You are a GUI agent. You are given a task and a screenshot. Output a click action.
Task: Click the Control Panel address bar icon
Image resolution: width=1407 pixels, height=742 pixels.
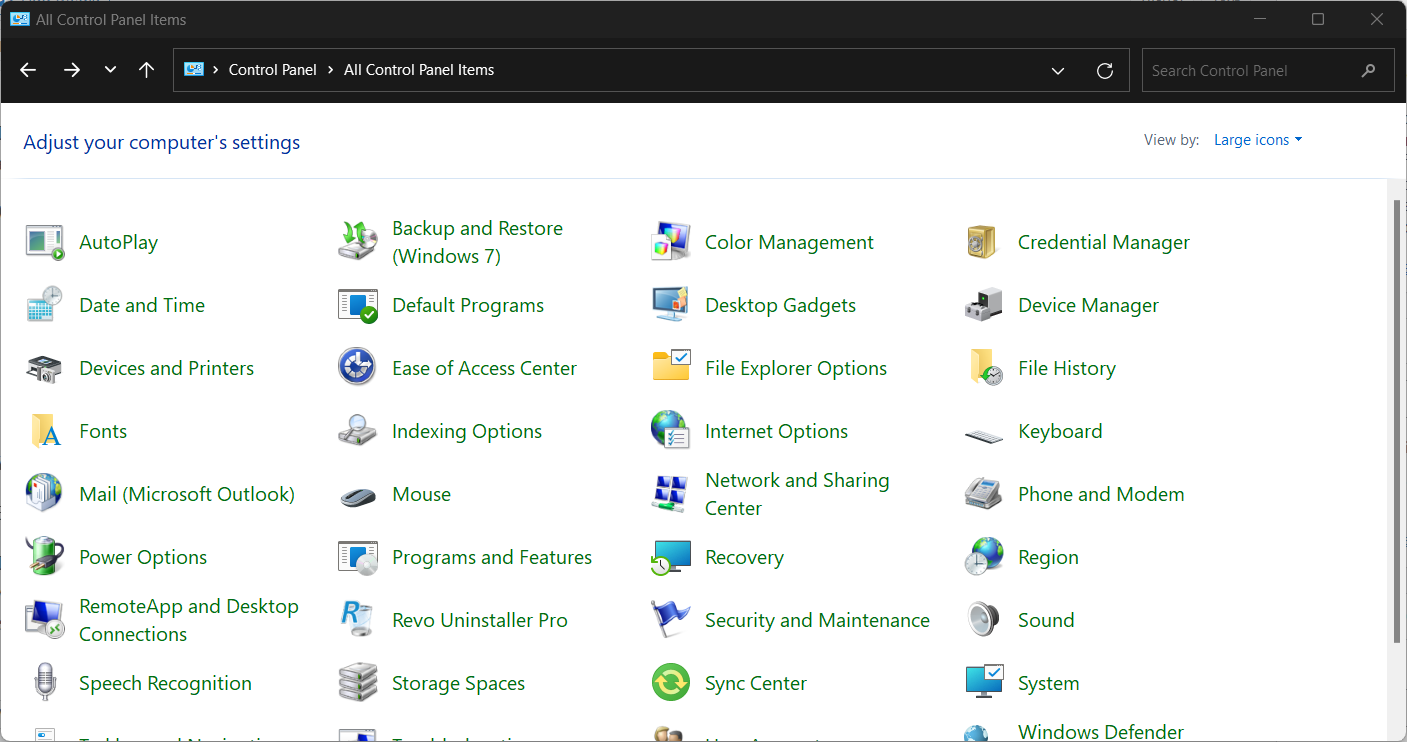click(x=194, y=70)
